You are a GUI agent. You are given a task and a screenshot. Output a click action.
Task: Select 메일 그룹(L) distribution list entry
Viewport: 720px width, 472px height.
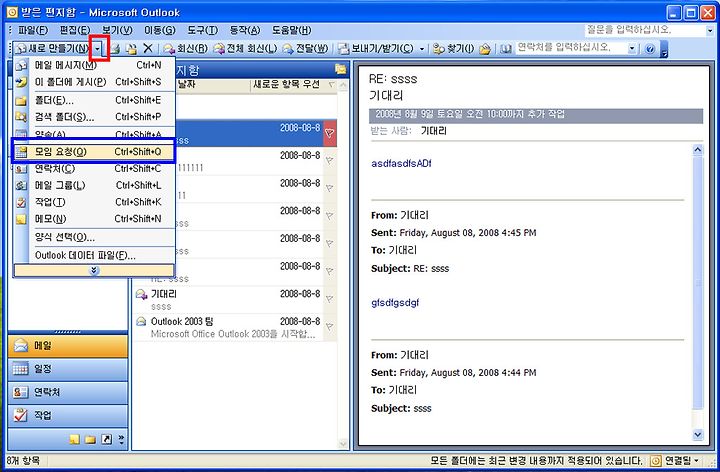coord(94,185)
